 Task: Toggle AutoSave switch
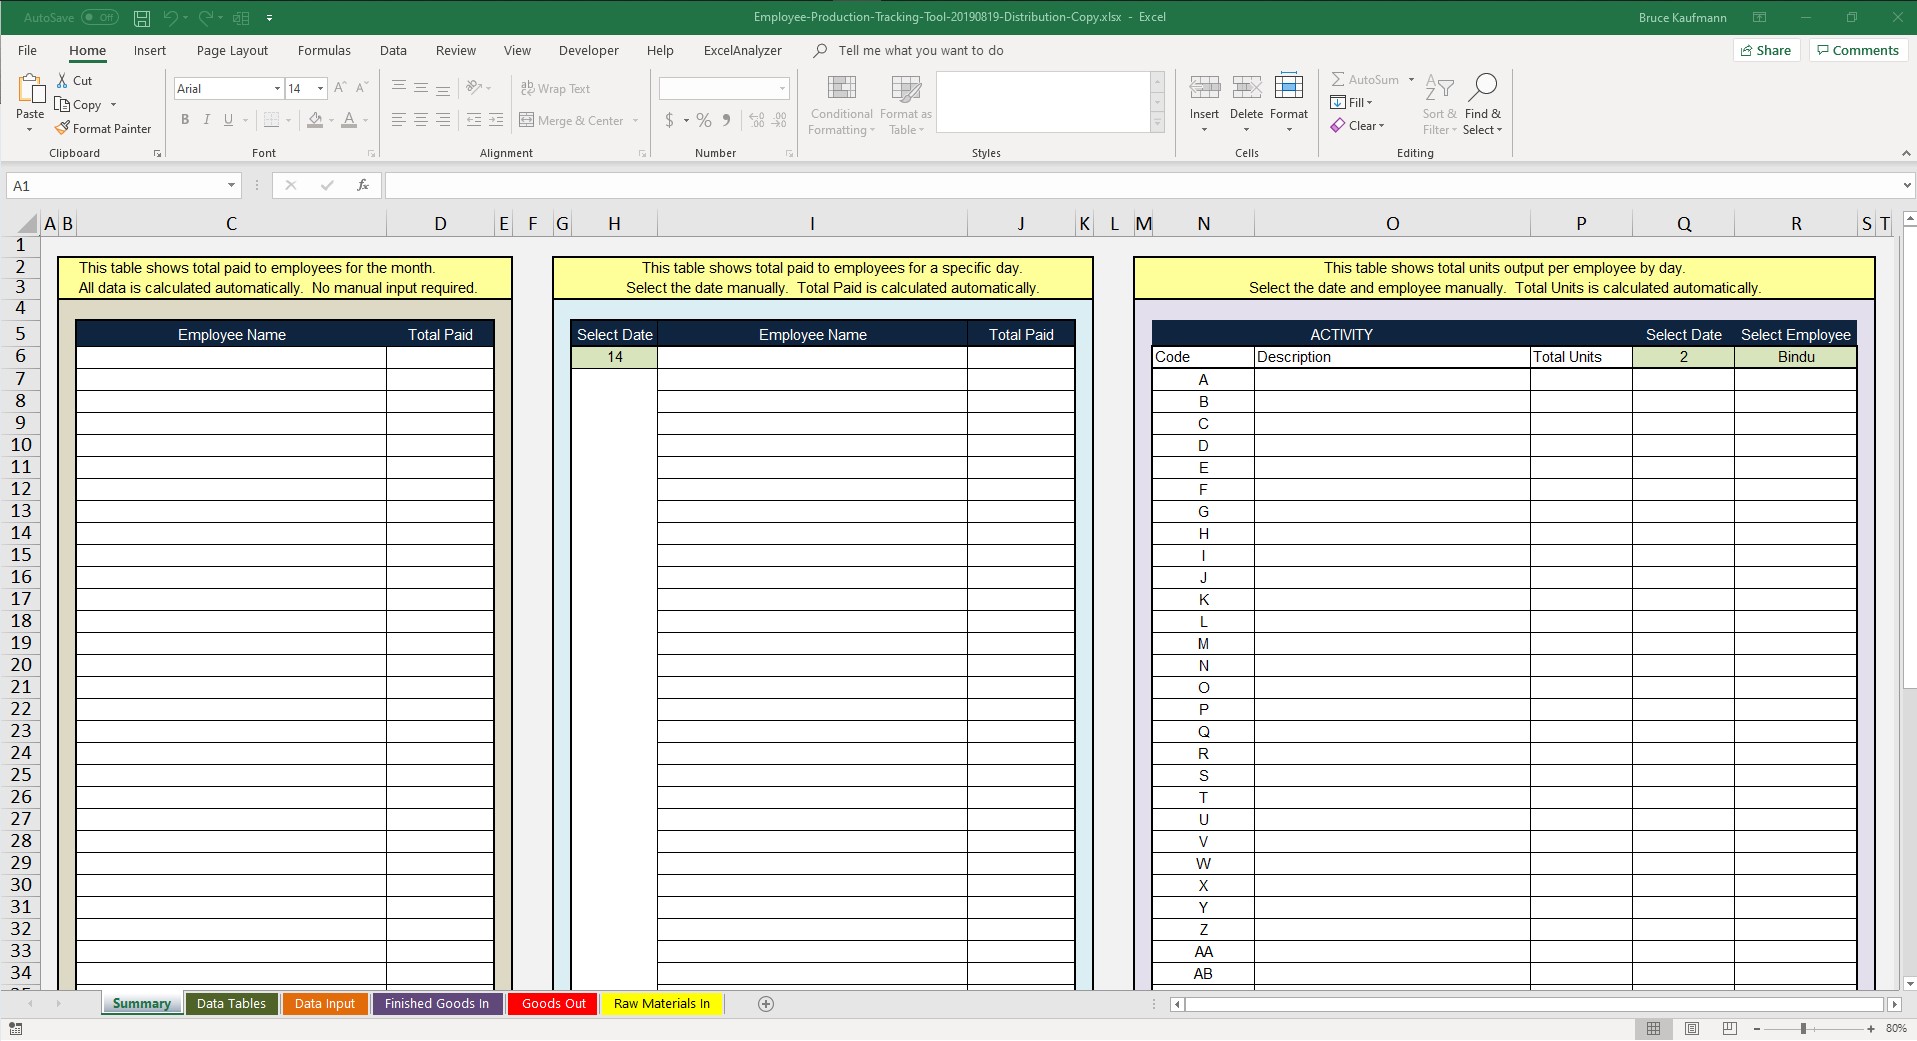click(x=99, y=18)
